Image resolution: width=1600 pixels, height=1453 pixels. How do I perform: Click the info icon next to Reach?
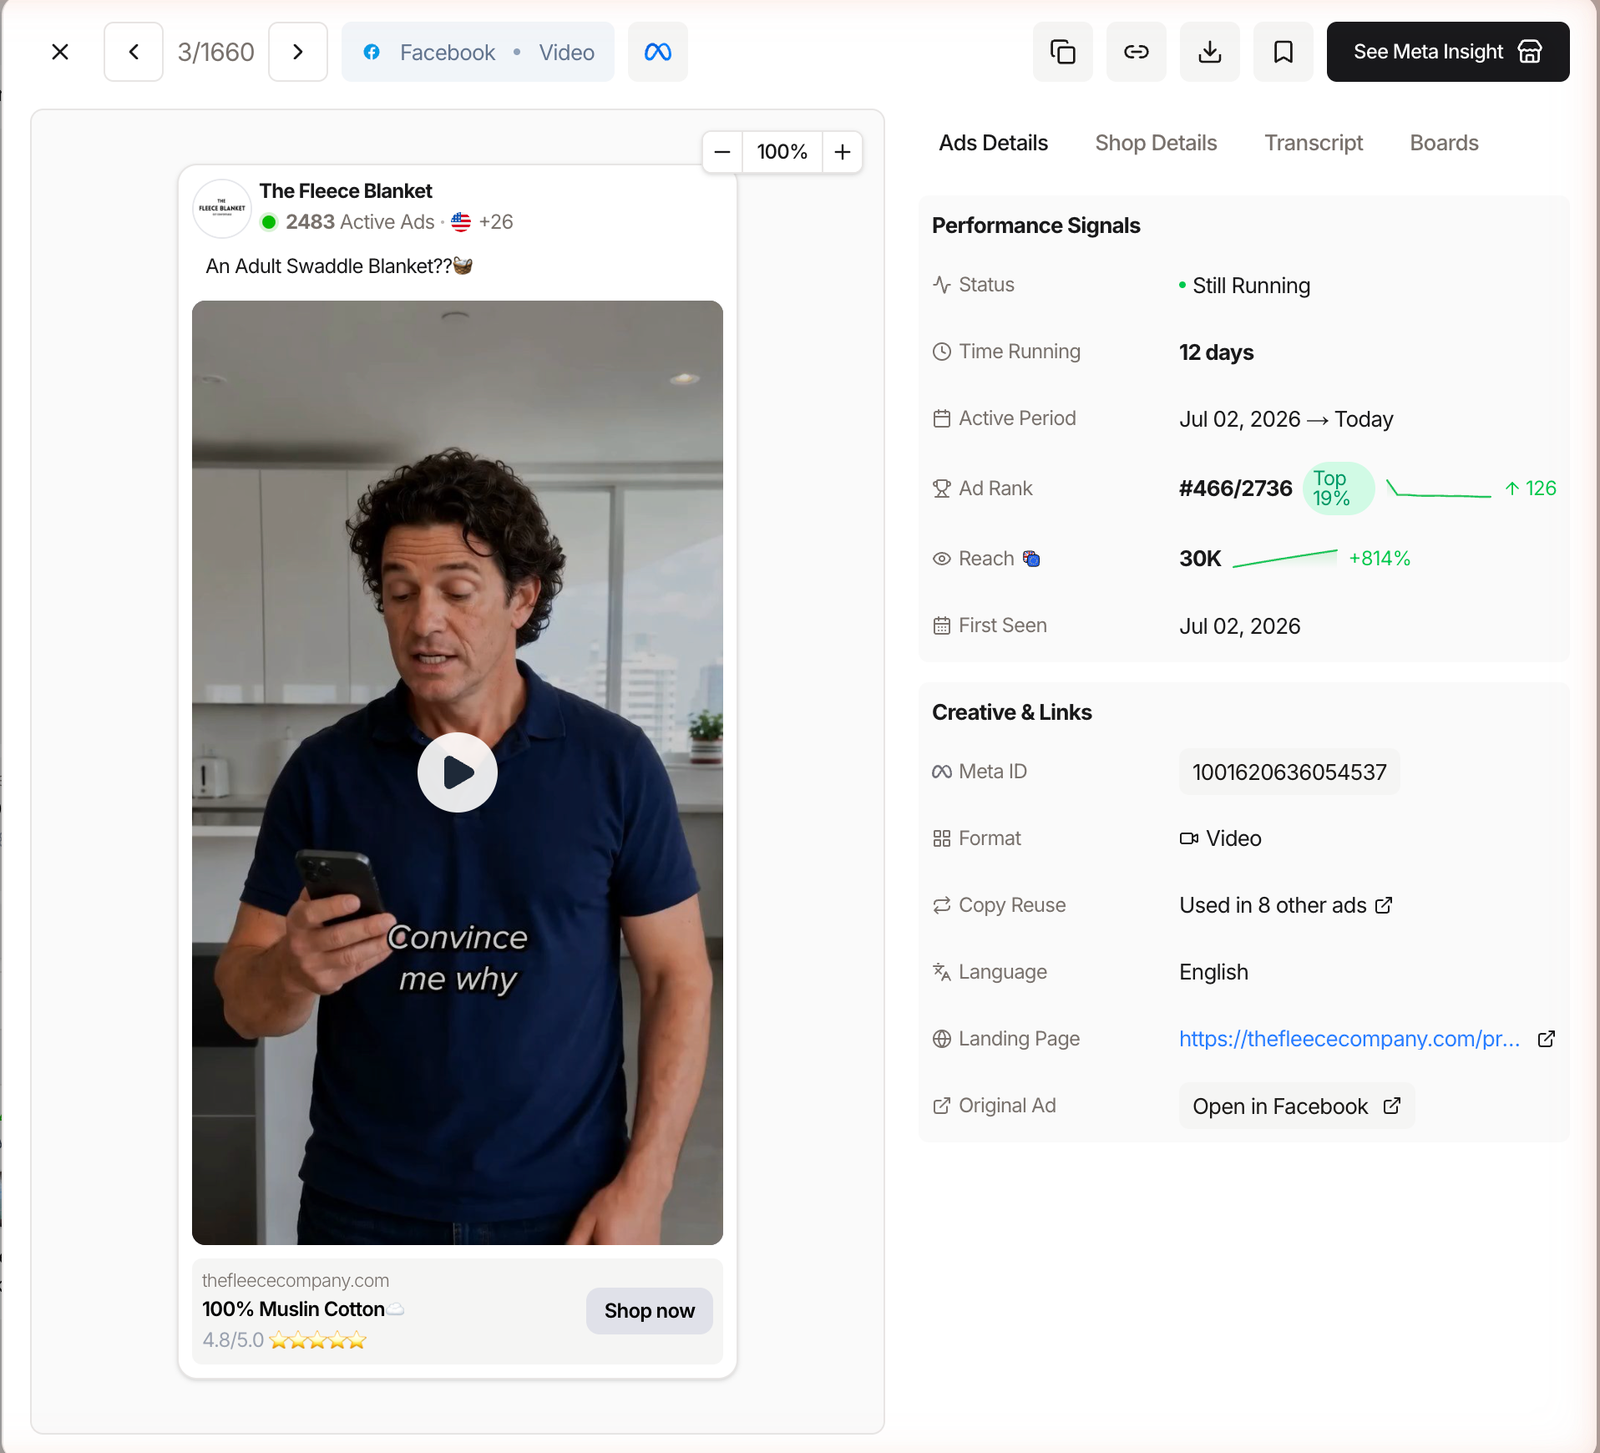[x=1031, y=559]
